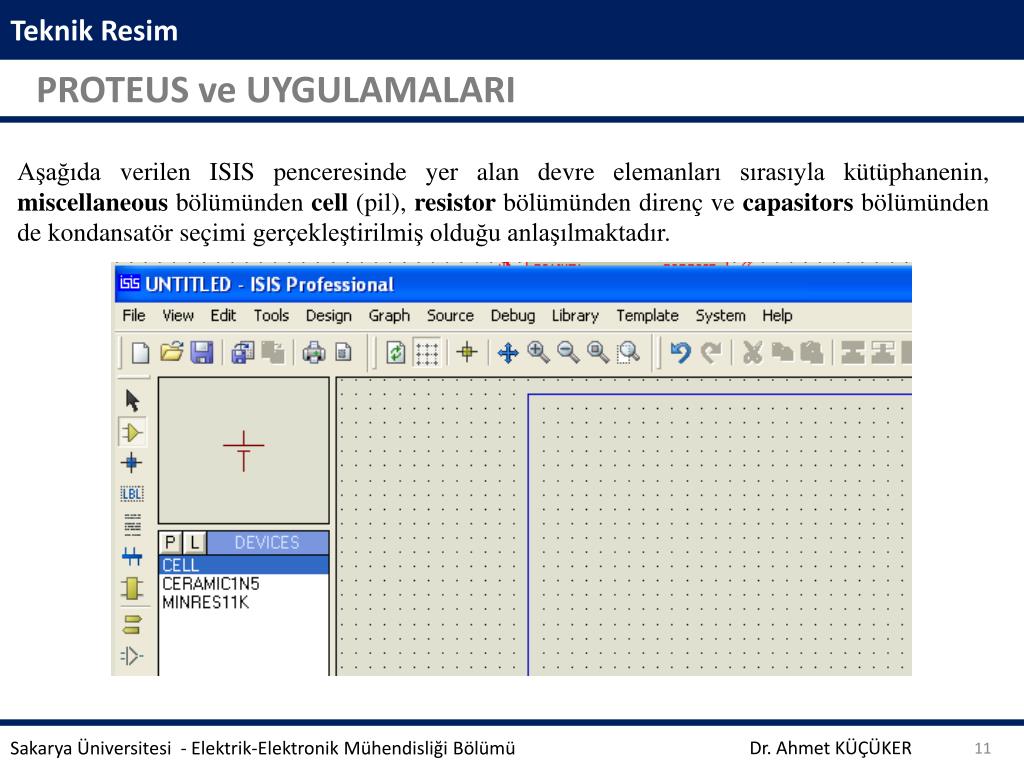
Task: Redraw display with the refresh icon
Action: click(395, 353)
